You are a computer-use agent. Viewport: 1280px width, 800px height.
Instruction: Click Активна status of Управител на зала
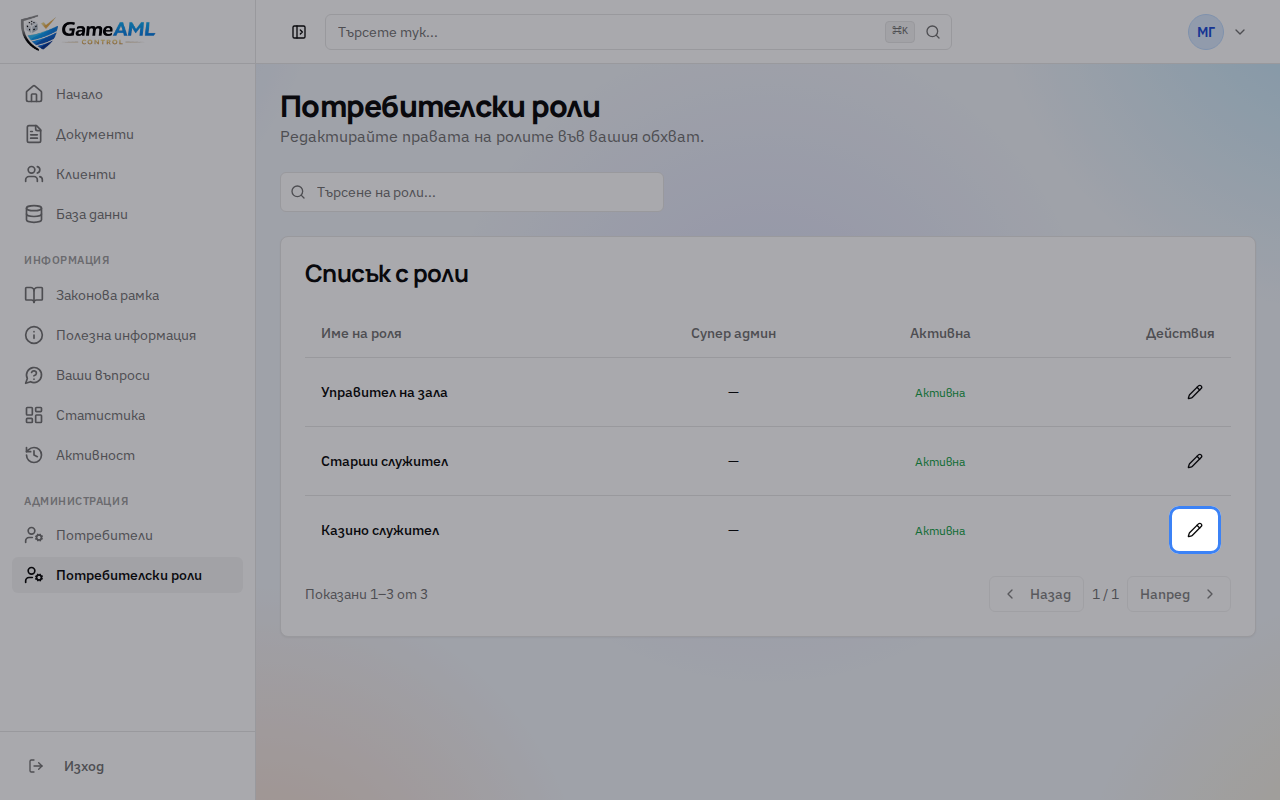940,393
